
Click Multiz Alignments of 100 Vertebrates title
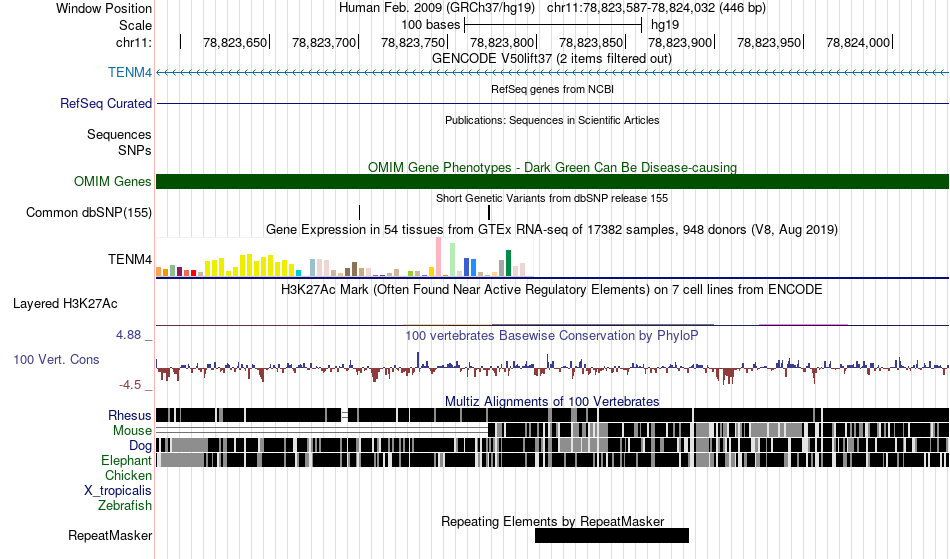[x=552, y=402]
